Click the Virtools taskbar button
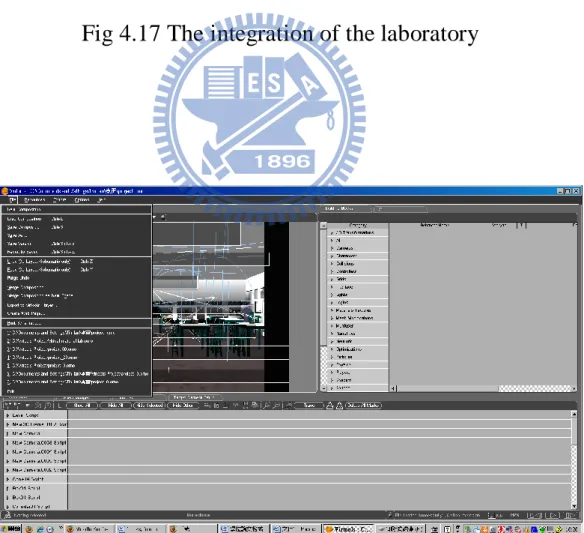The height and width of the screenshot is (533, 584). pyautogui.click(x=348, y=529)
